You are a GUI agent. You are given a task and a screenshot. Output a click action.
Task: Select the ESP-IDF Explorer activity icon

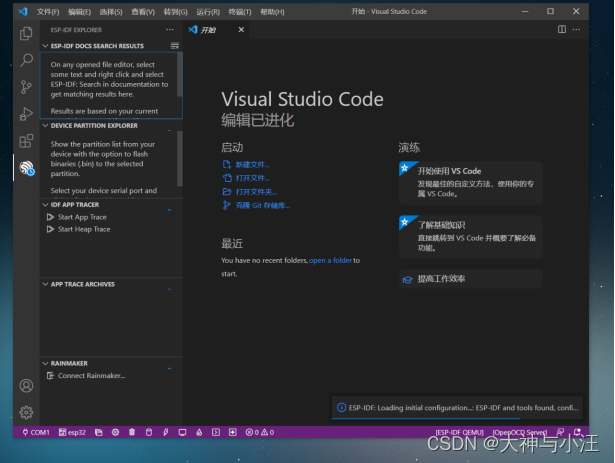tap(26, 168)
